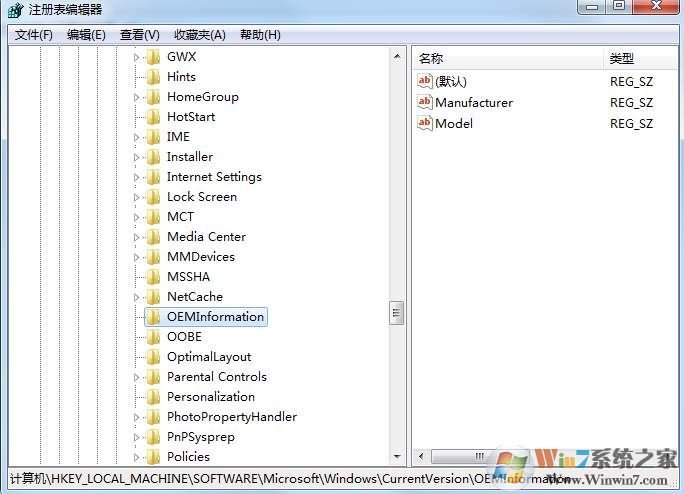This screenshot has height=494, width=684.
Task: Click REG_SZ type in Model row
Action: [x=631, y=124]
